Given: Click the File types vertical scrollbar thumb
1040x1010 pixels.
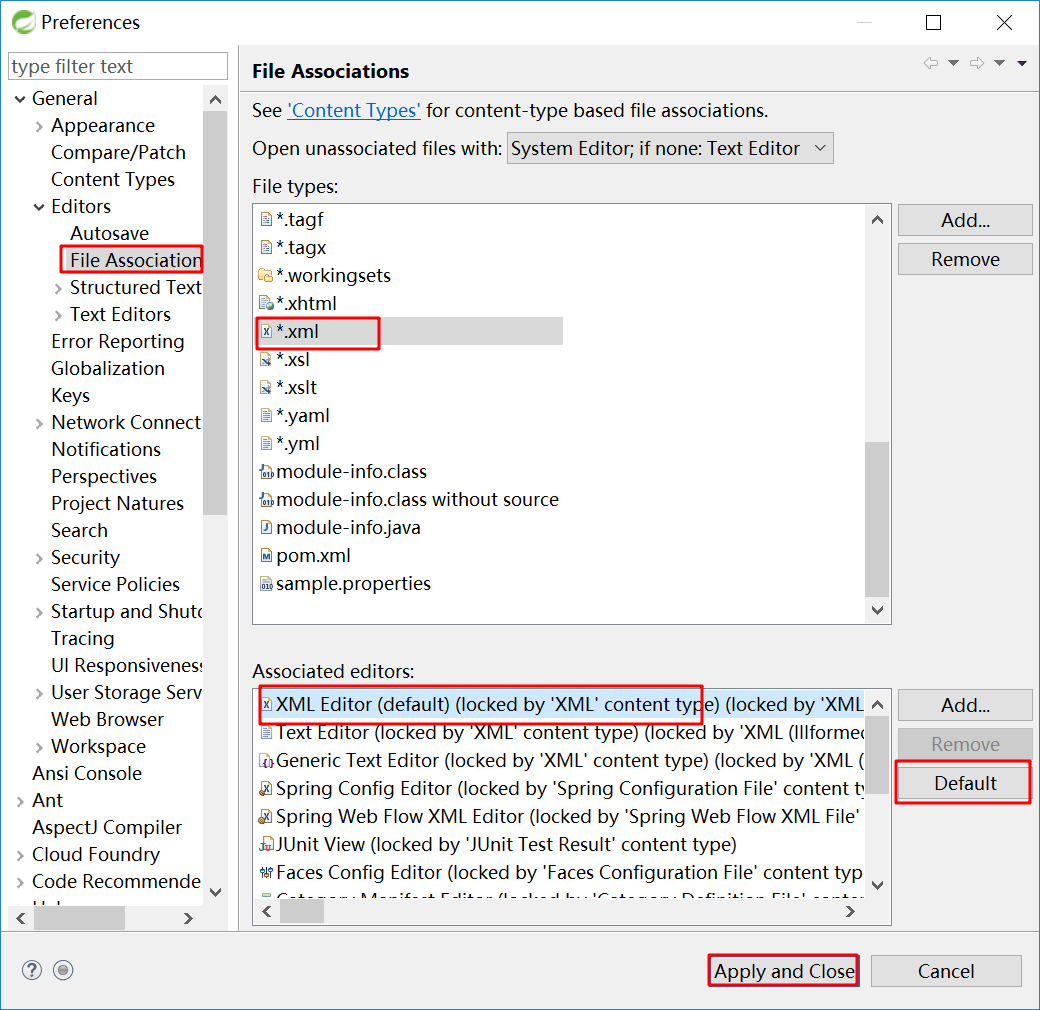Looking at the screenshot, I should (877, 519).
